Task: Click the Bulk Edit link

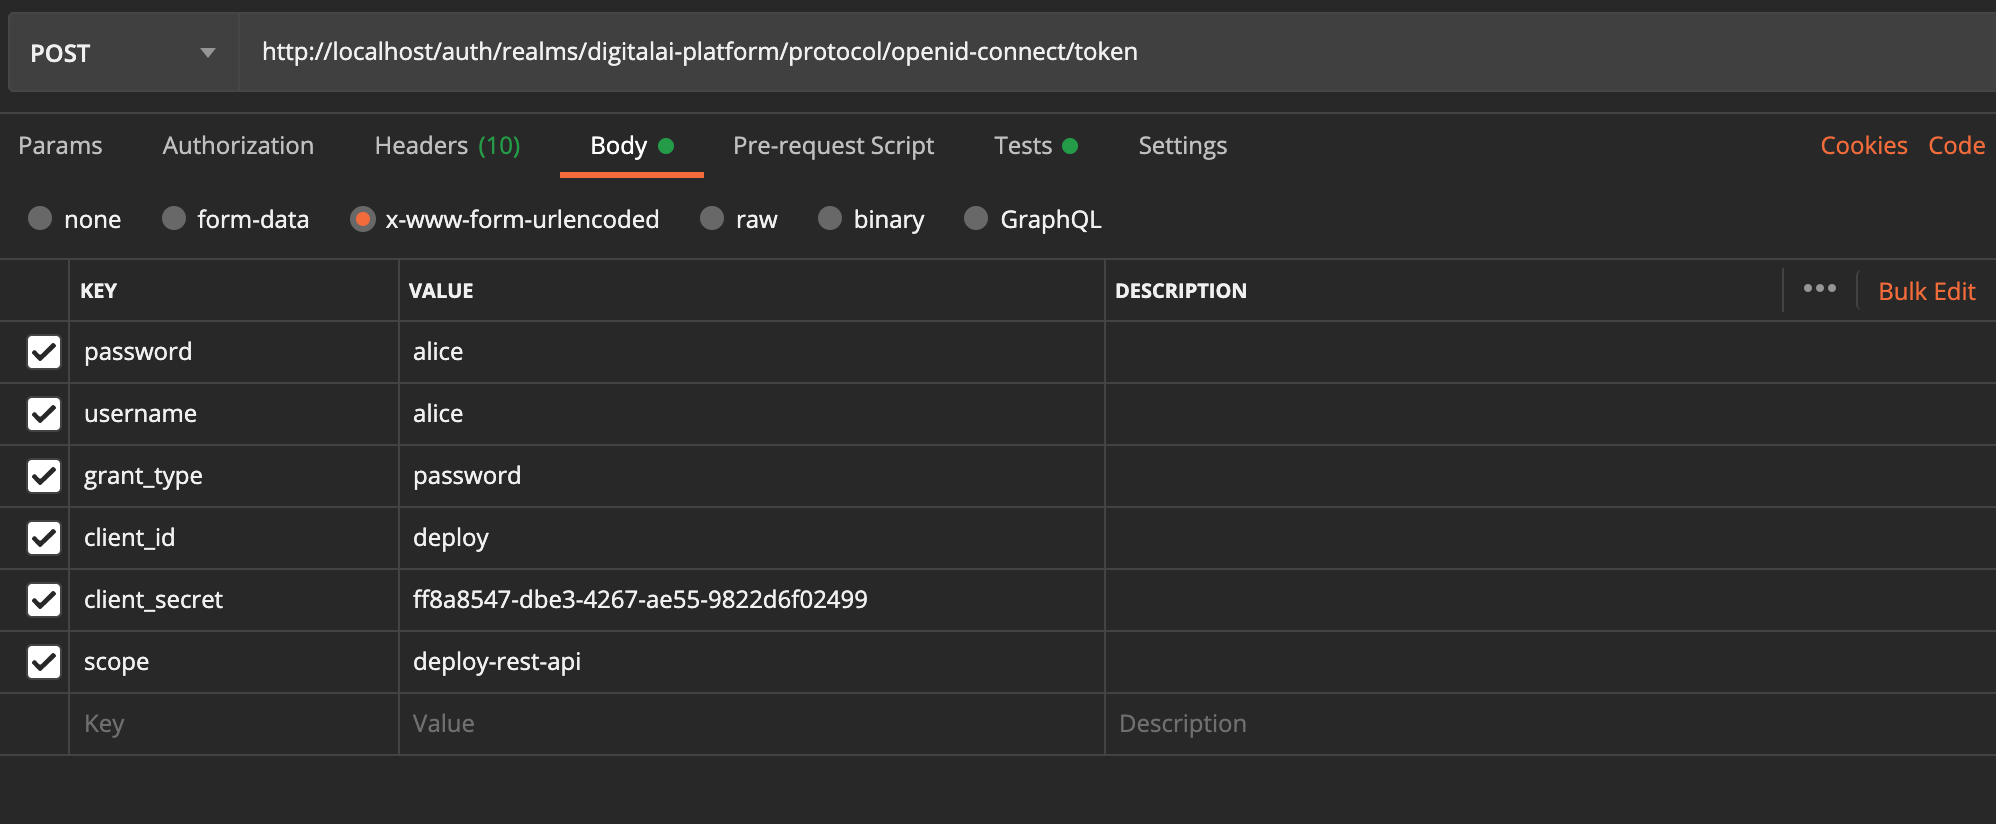Action: click(1926, 291)
